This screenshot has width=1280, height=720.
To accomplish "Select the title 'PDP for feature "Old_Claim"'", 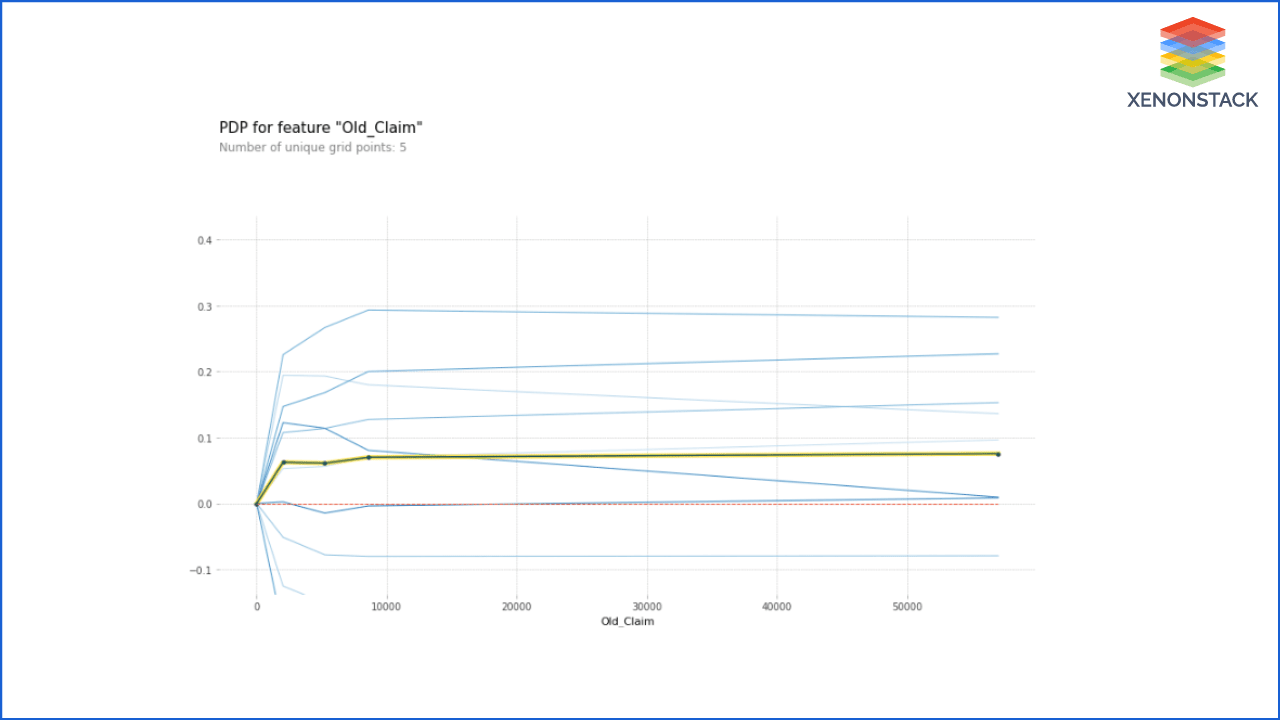I will tap(321, 128).
